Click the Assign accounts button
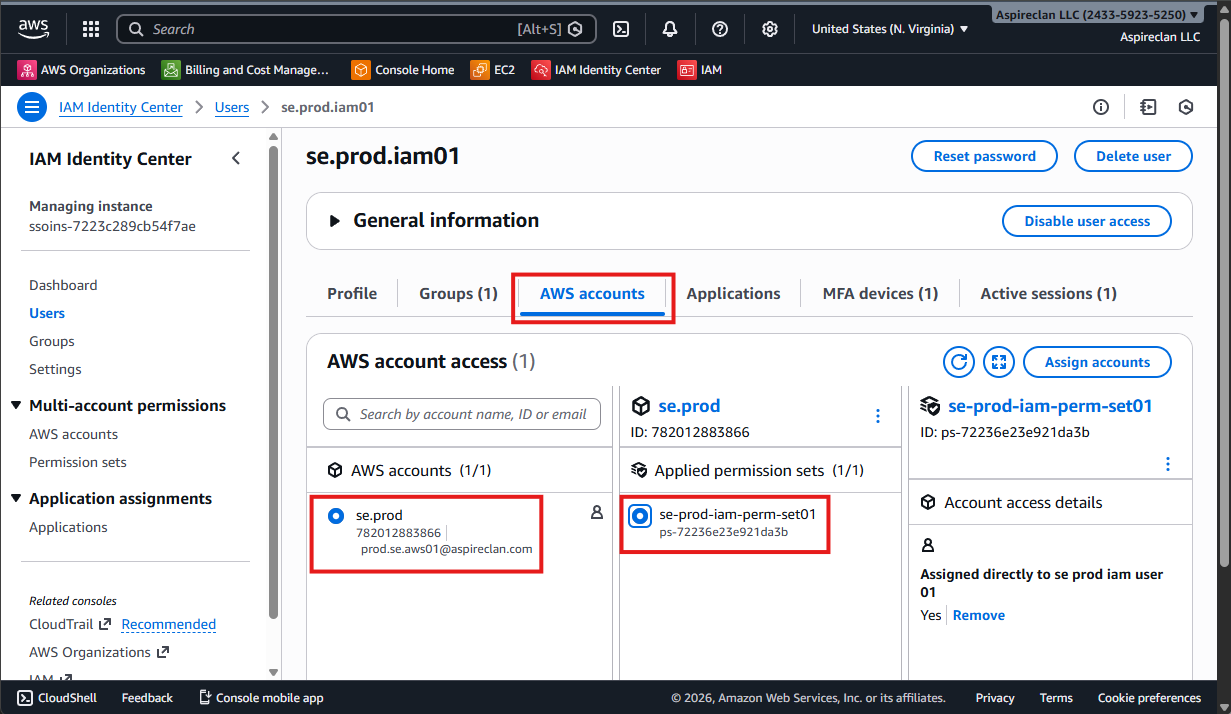Image resolution: width=1231 pixels, height=714 pixels. pos(1097,362)
